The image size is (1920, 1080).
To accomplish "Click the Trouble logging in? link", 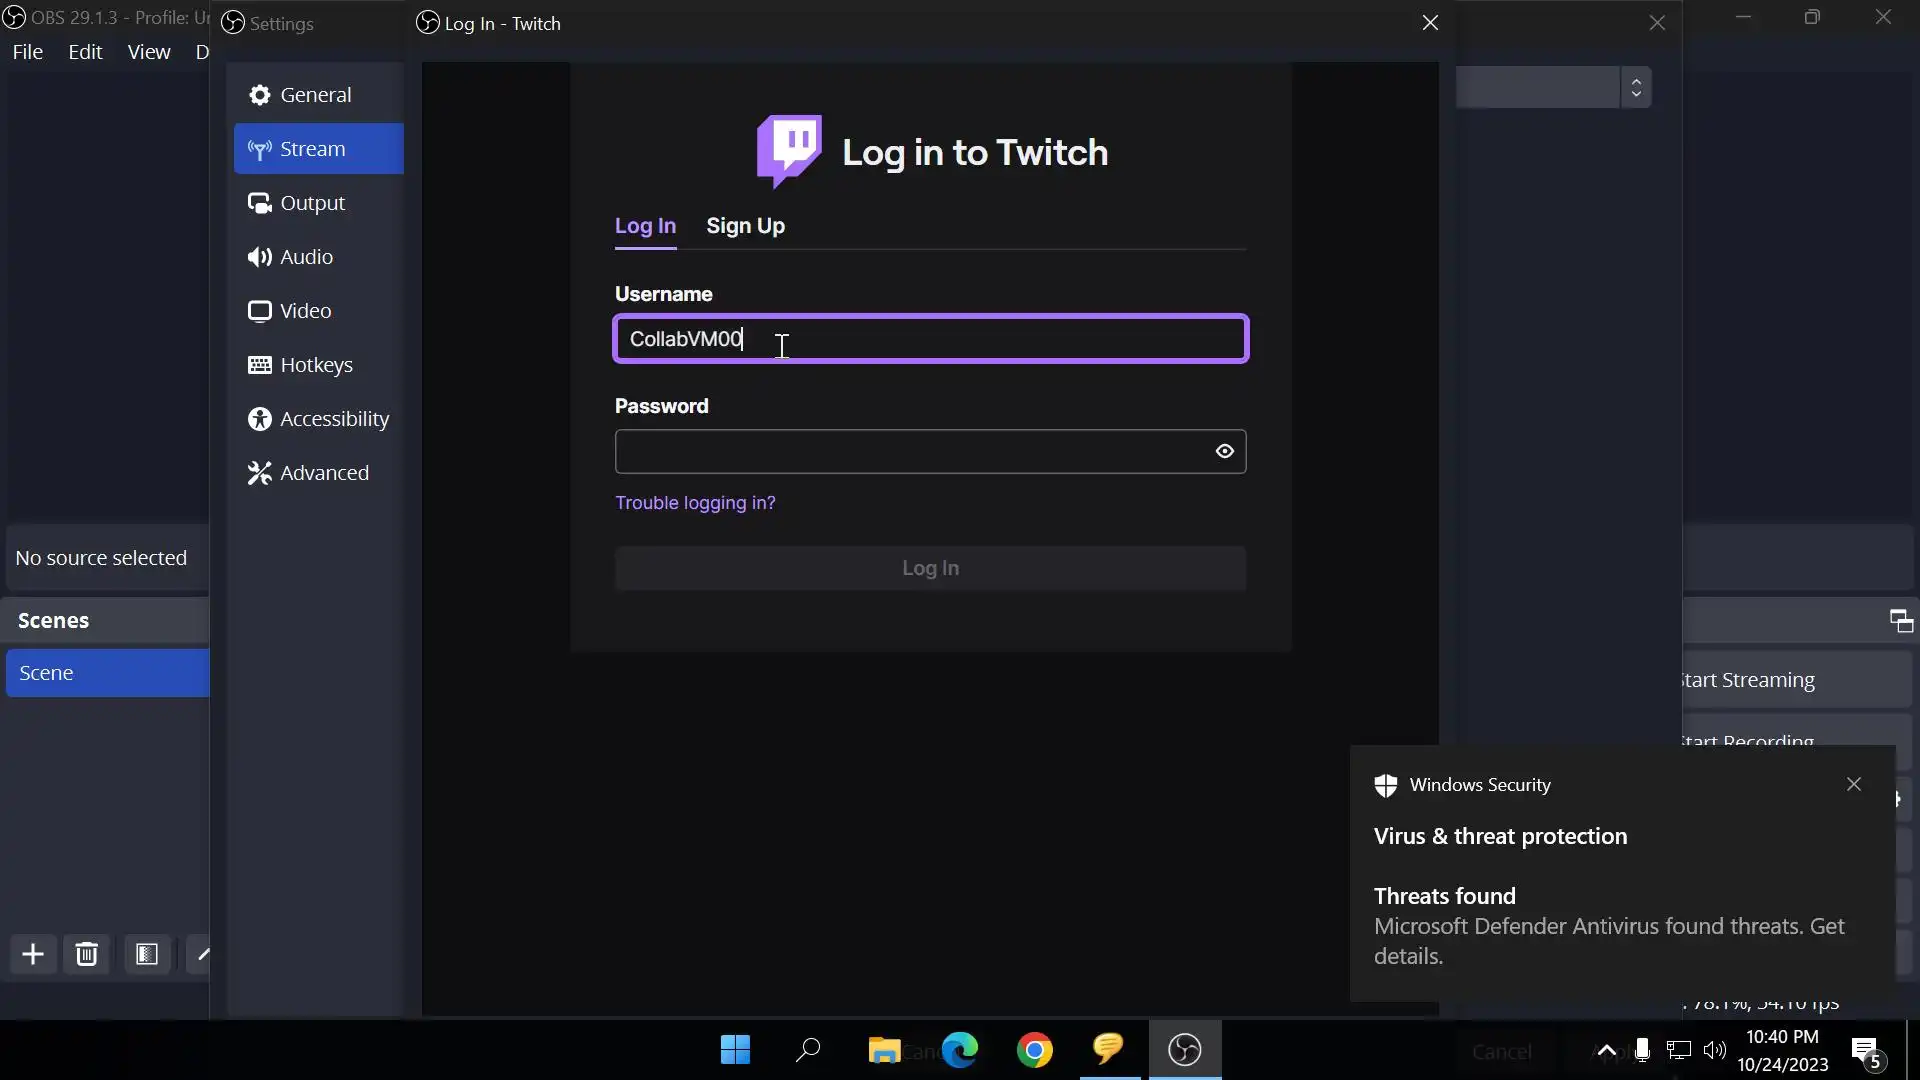I will click(695, 503).
